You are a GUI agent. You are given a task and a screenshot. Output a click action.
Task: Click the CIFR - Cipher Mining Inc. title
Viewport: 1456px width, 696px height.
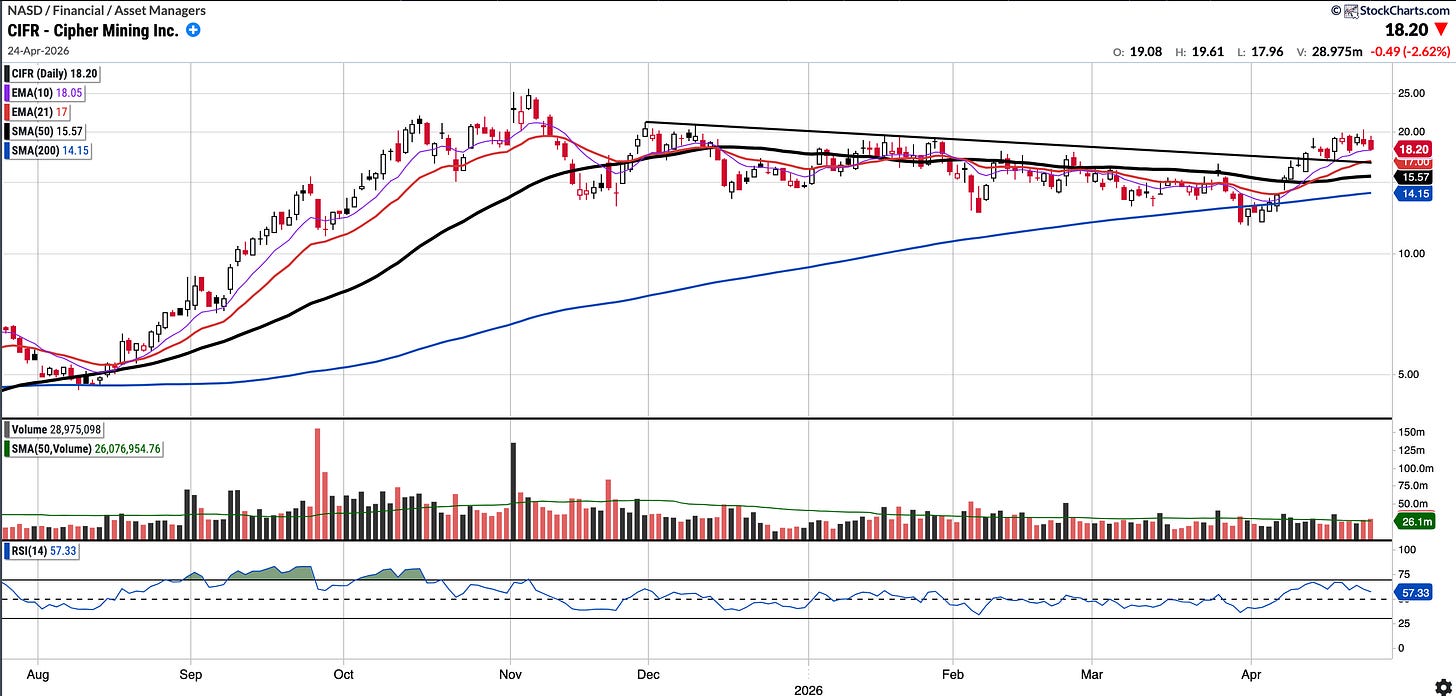pyautogui.click(x=93, y=30)
